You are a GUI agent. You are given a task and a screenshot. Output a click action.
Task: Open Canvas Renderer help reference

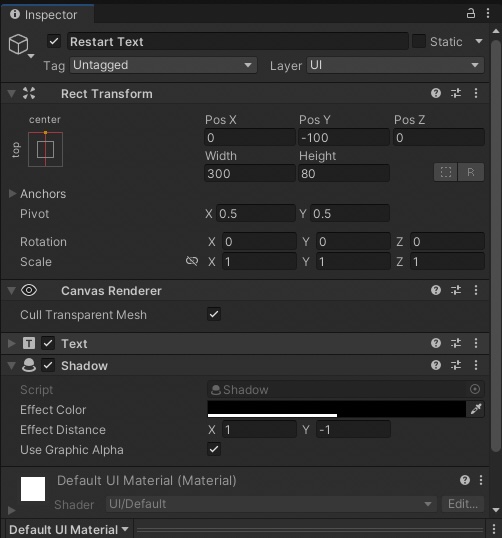click(x=436, y=290)
